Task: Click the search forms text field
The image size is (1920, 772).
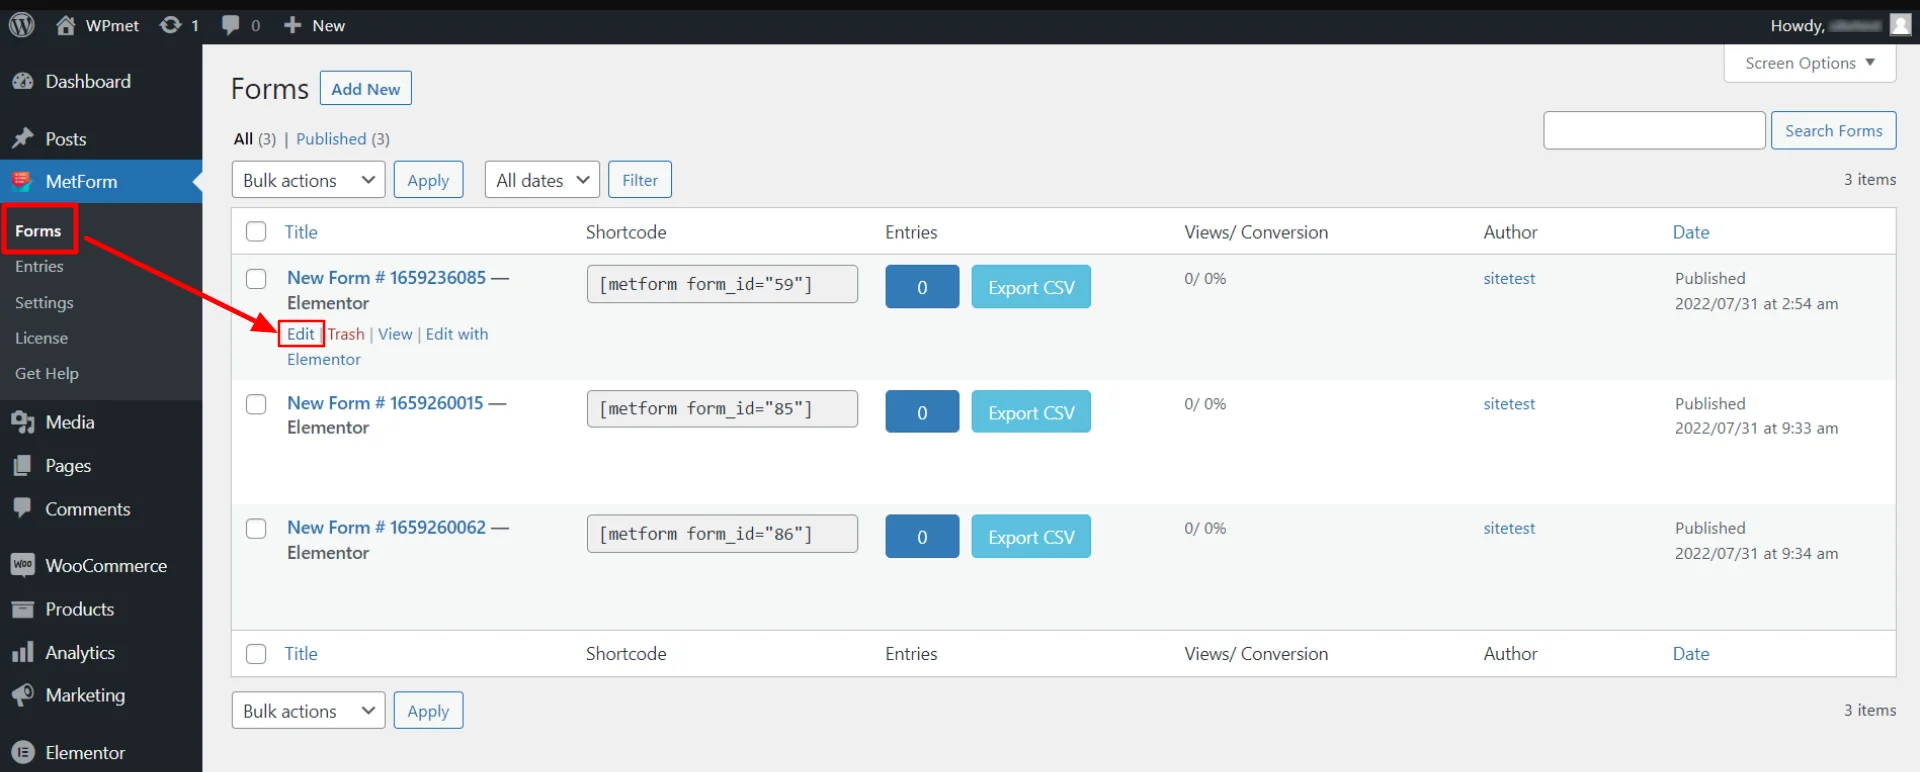Action: click(x=1653, y=131)
